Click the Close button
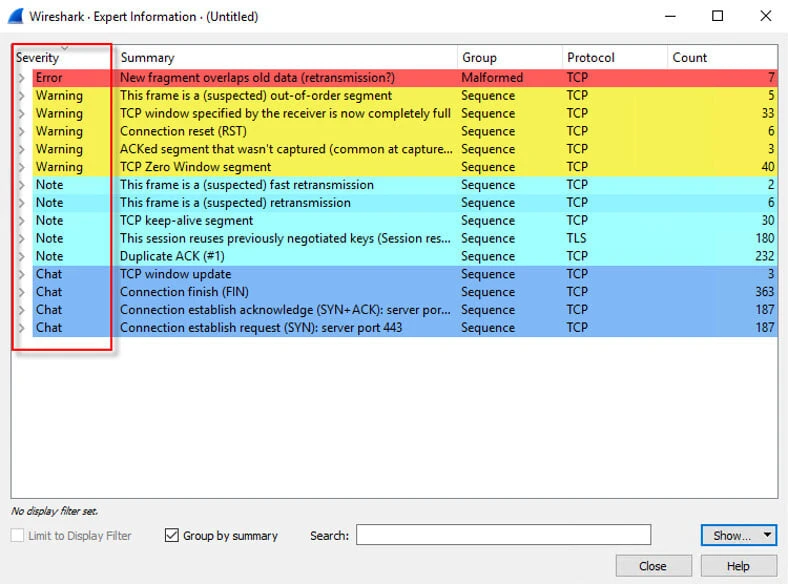 coord(652,566)
